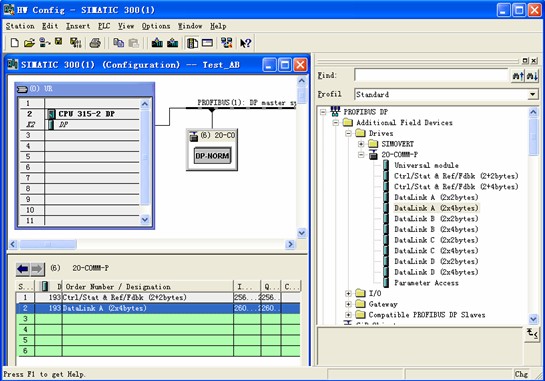Click the (0) UR rack title bar
Viewport: 545px width, 381px height.
84,89
